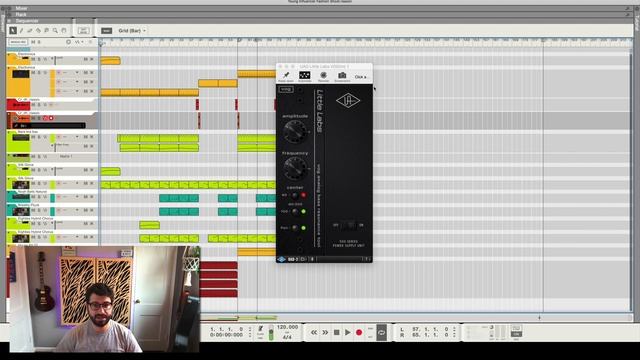Click the webcam video overlay
This screenshot has height=360, width=640.
[104, 299]
